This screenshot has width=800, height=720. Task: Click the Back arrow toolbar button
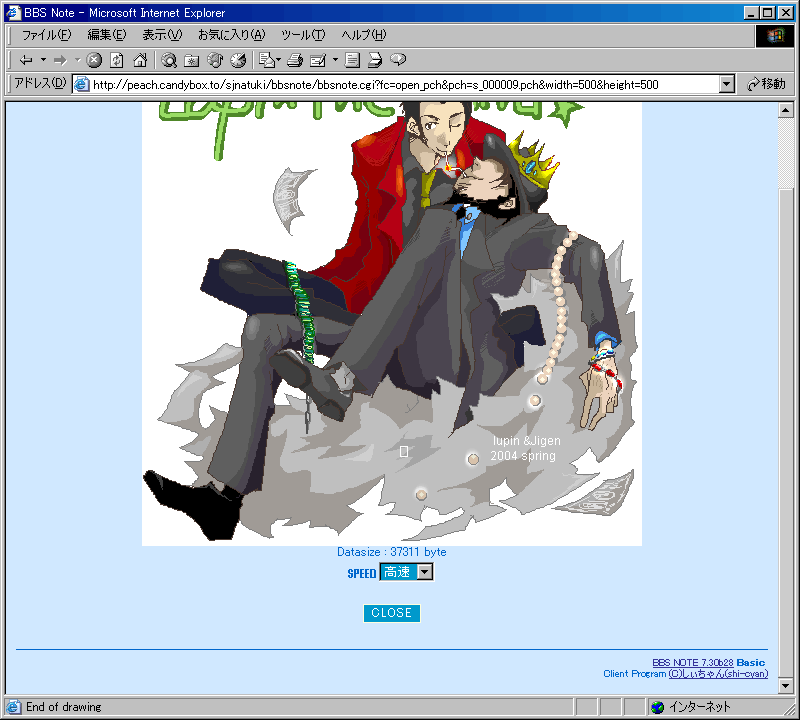click(x=26, y=60)
